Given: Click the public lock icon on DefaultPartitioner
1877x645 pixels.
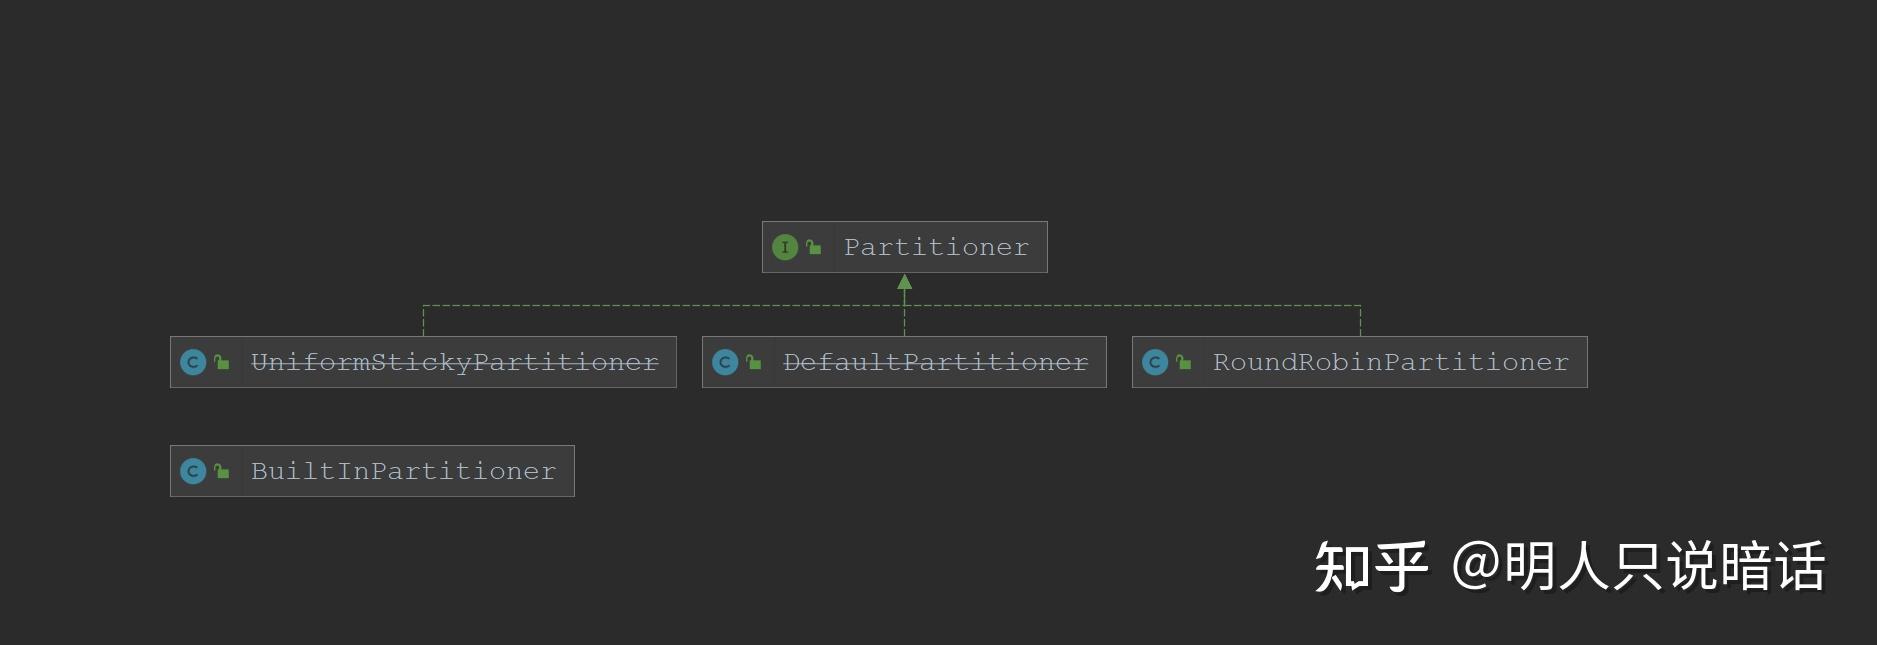Looking at the screenshot, I should (x=753, y=362).
